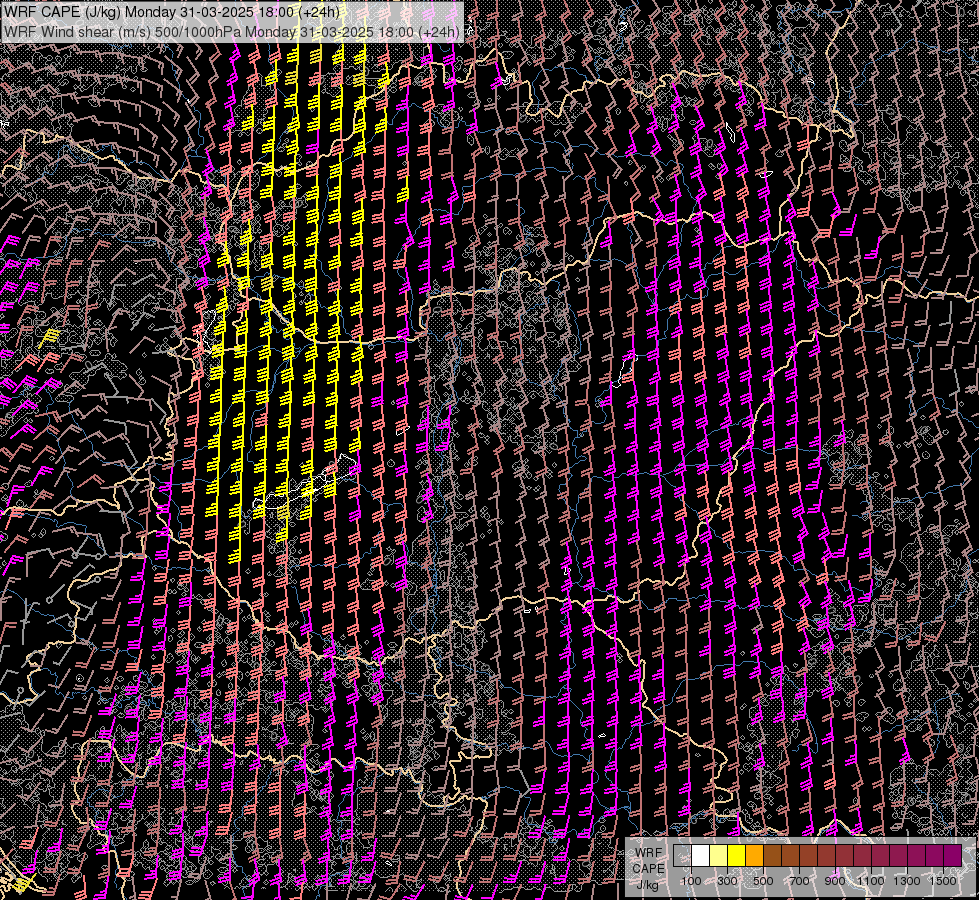Viewport: 979px width, 900px height.
Task: Click the 900 legend value label
Action: tap(835, 881)
